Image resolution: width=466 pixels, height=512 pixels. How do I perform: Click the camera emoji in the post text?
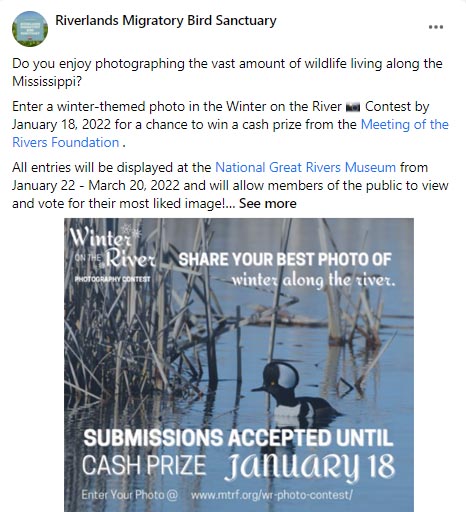coord(353,107)
